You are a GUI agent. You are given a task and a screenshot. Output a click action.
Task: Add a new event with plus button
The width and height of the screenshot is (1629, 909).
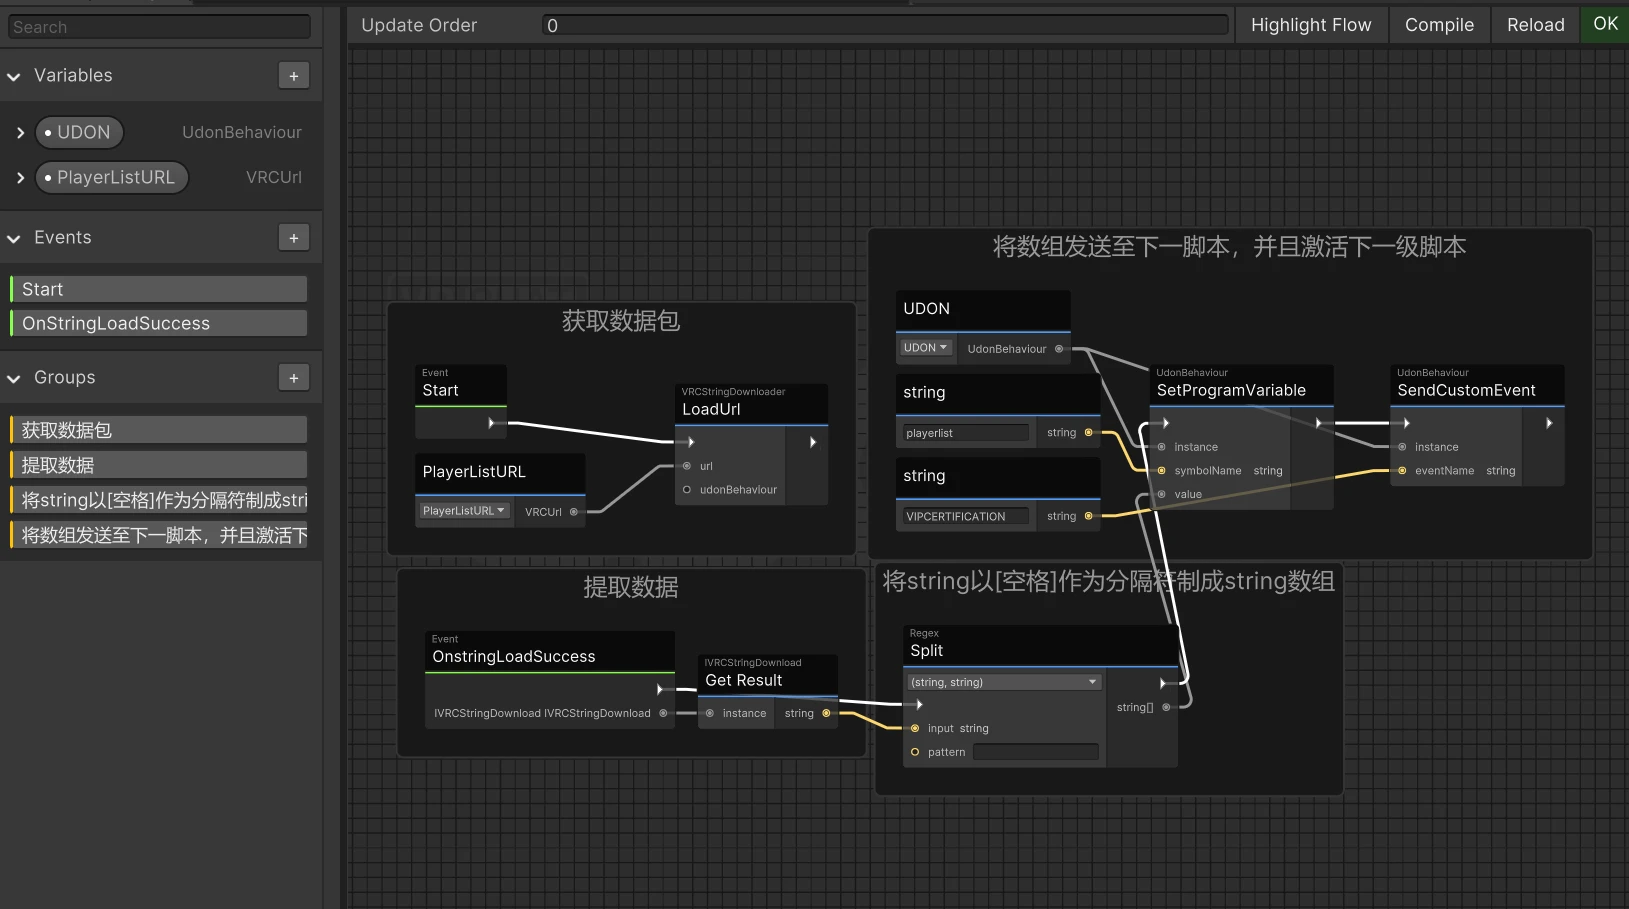tap(293, 238)
